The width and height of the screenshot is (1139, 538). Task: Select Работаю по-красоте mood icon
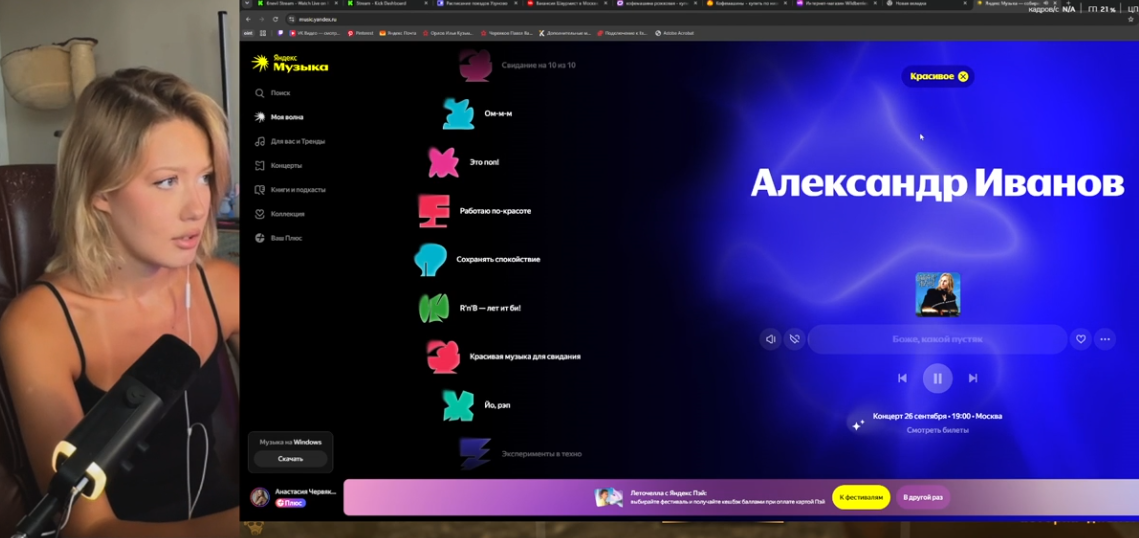point(434,211)
